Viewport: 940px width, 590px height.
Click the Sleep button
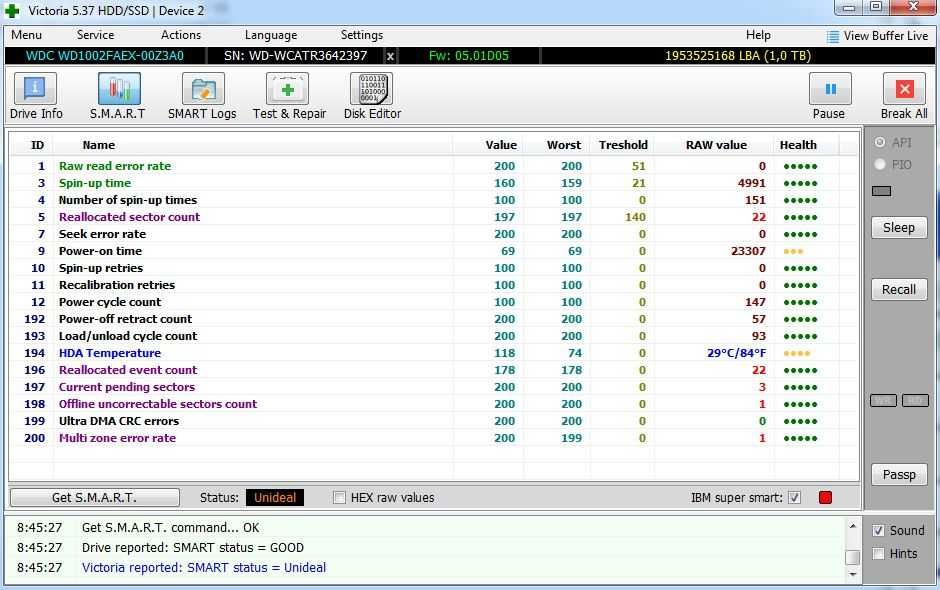(898, 228)
